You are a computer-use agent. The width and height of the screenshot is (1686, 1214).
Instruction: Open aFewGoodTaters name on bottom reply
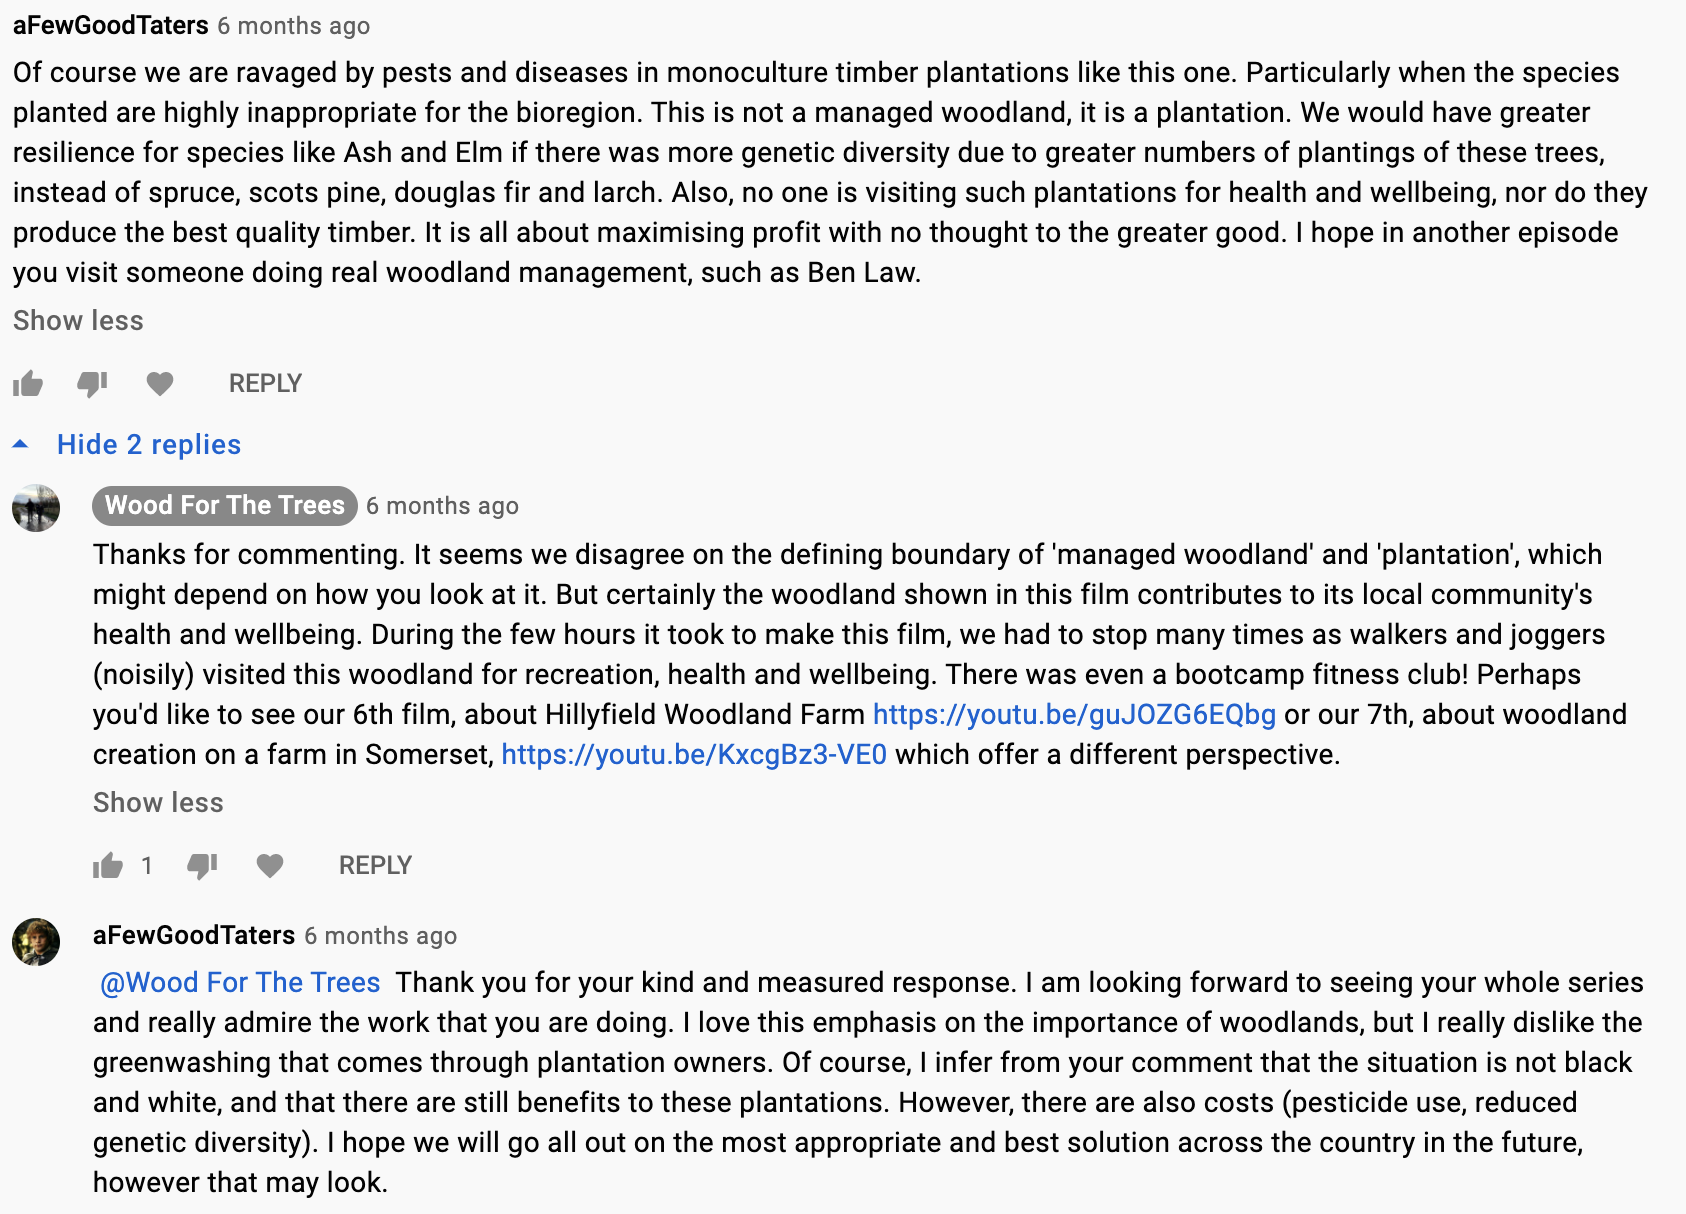click(194, 936)
